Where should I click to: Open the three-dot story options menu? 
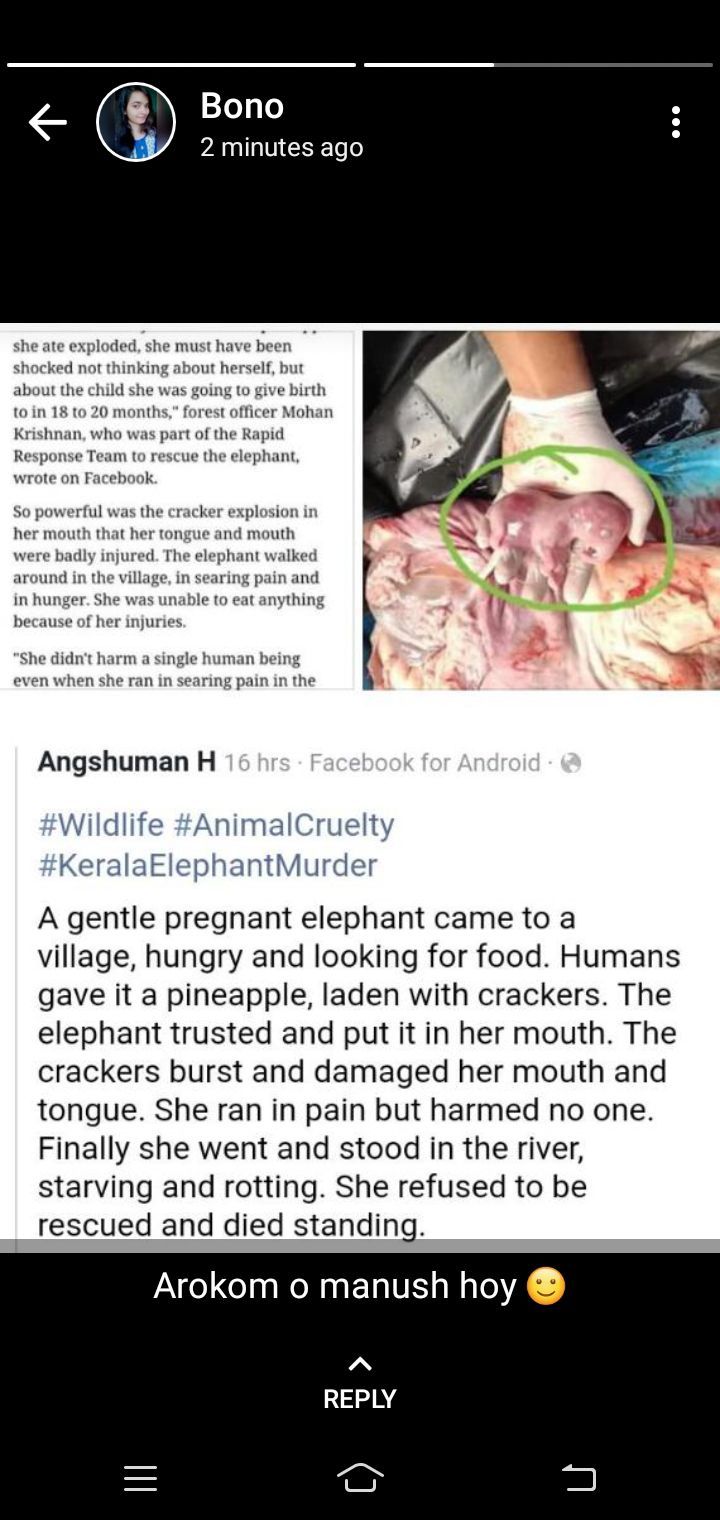point(676,122)
